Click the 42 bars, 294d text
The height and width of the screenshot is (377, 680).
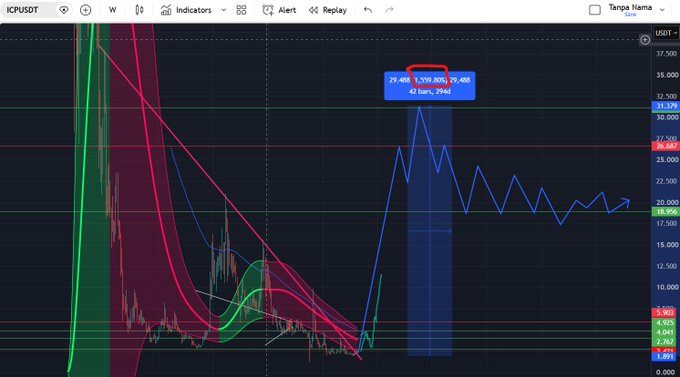click(x=429, y=92)
